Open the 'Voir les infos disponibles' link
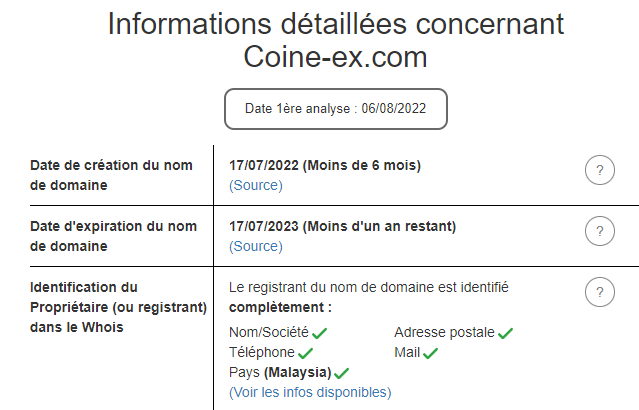The height and width of the screenshot is (410, 639). click(x=310, y=392)
